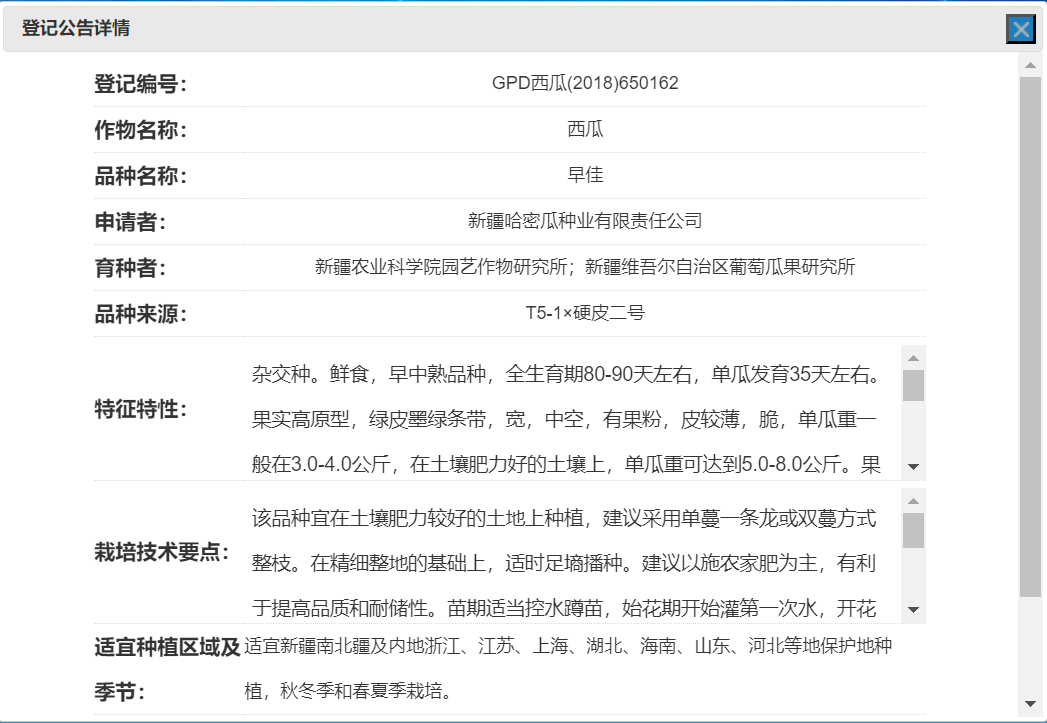Click the 申请者 label
This screenshot has height=723, width=1047.
click(x=130, y=222)
